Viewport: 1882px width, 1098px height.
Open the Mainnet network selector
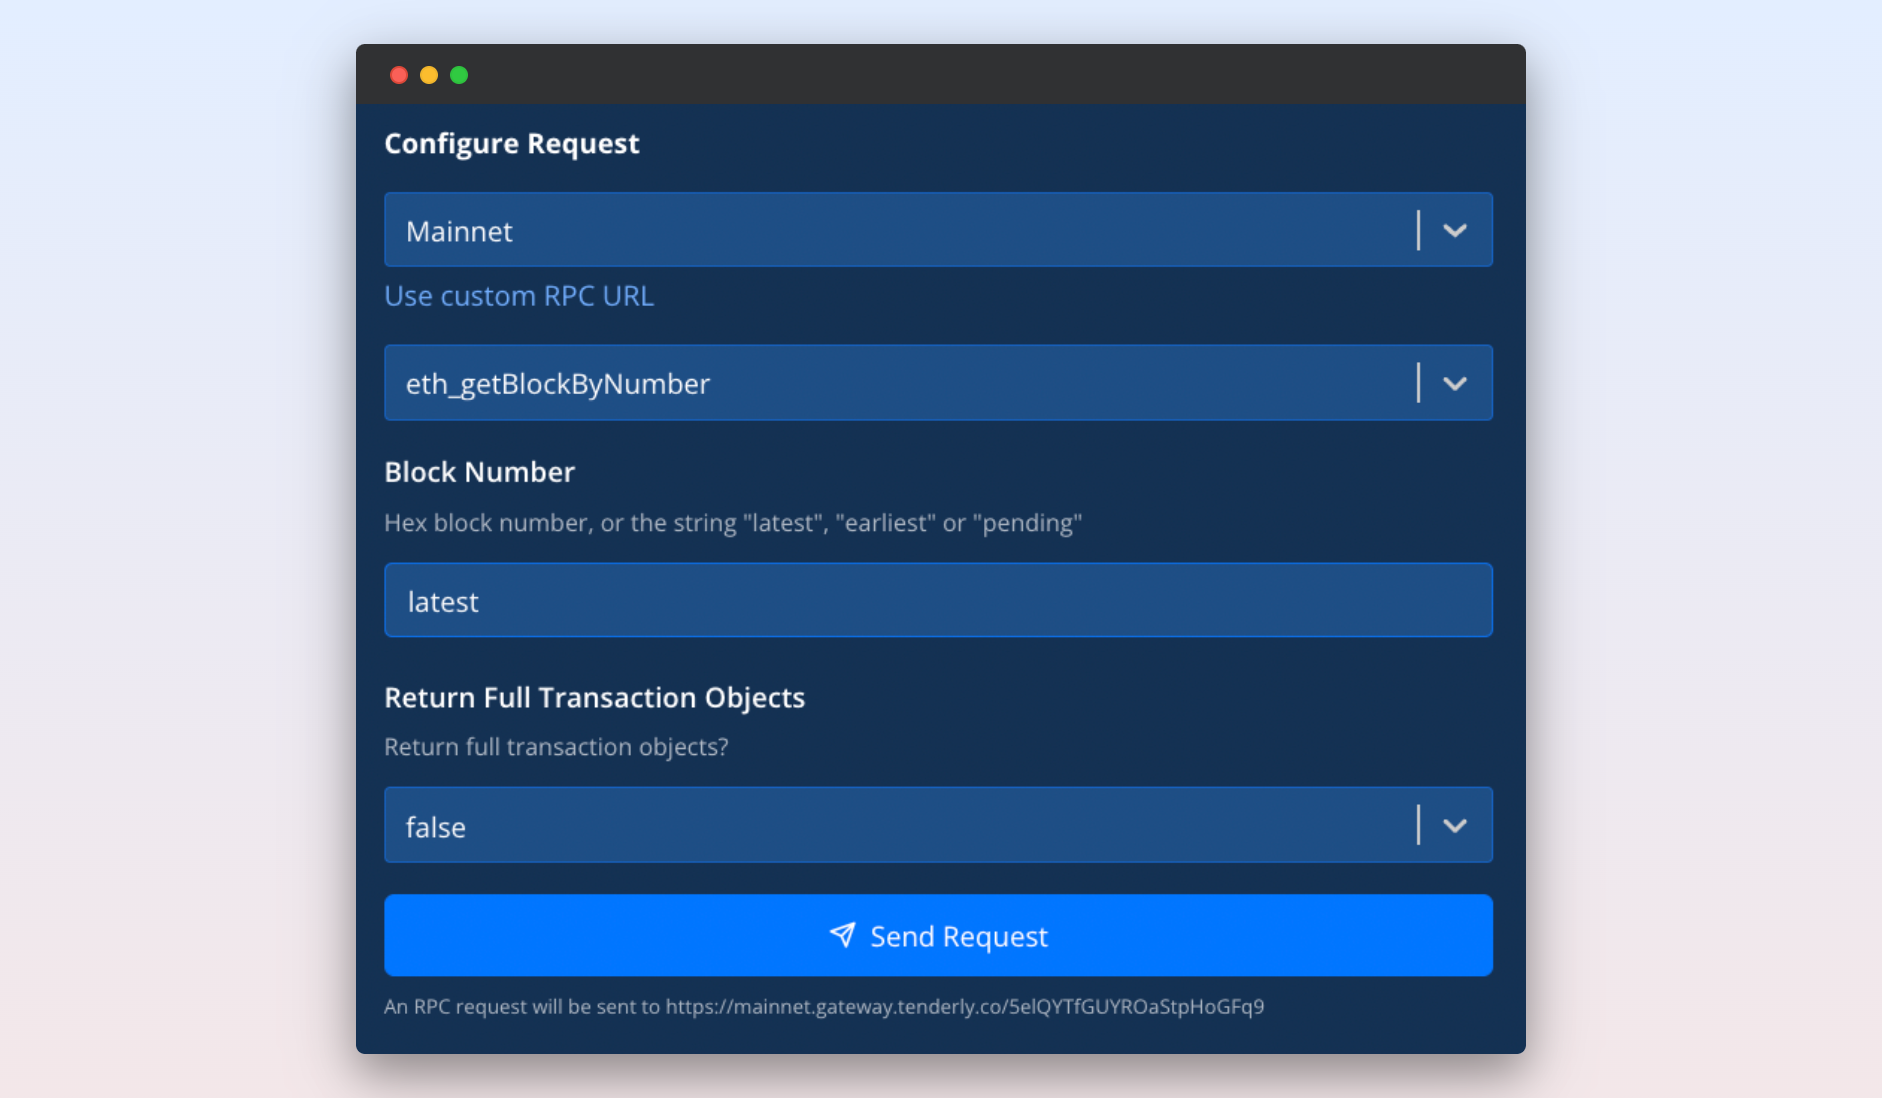900,231
